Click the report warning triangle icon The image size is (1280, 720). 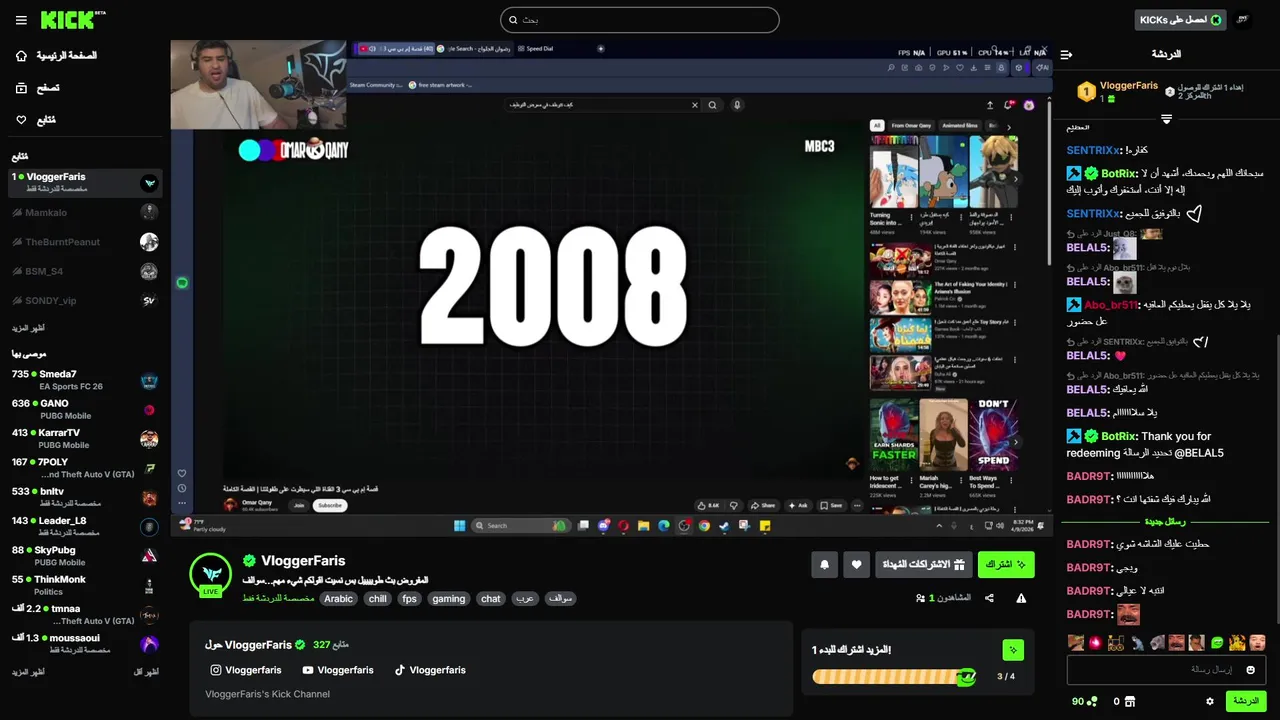(x=1021, y=598)
